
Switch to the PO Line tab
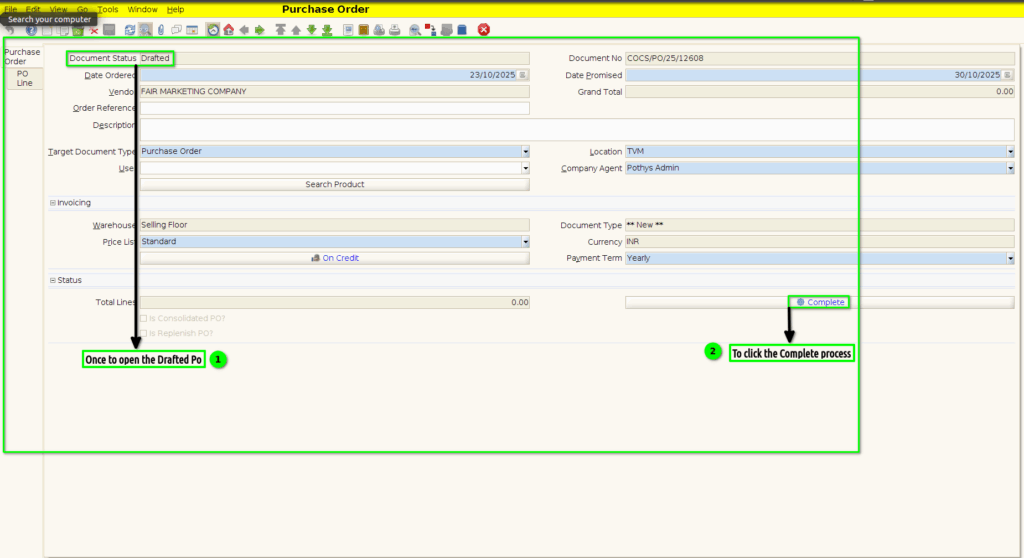[24, 78]
